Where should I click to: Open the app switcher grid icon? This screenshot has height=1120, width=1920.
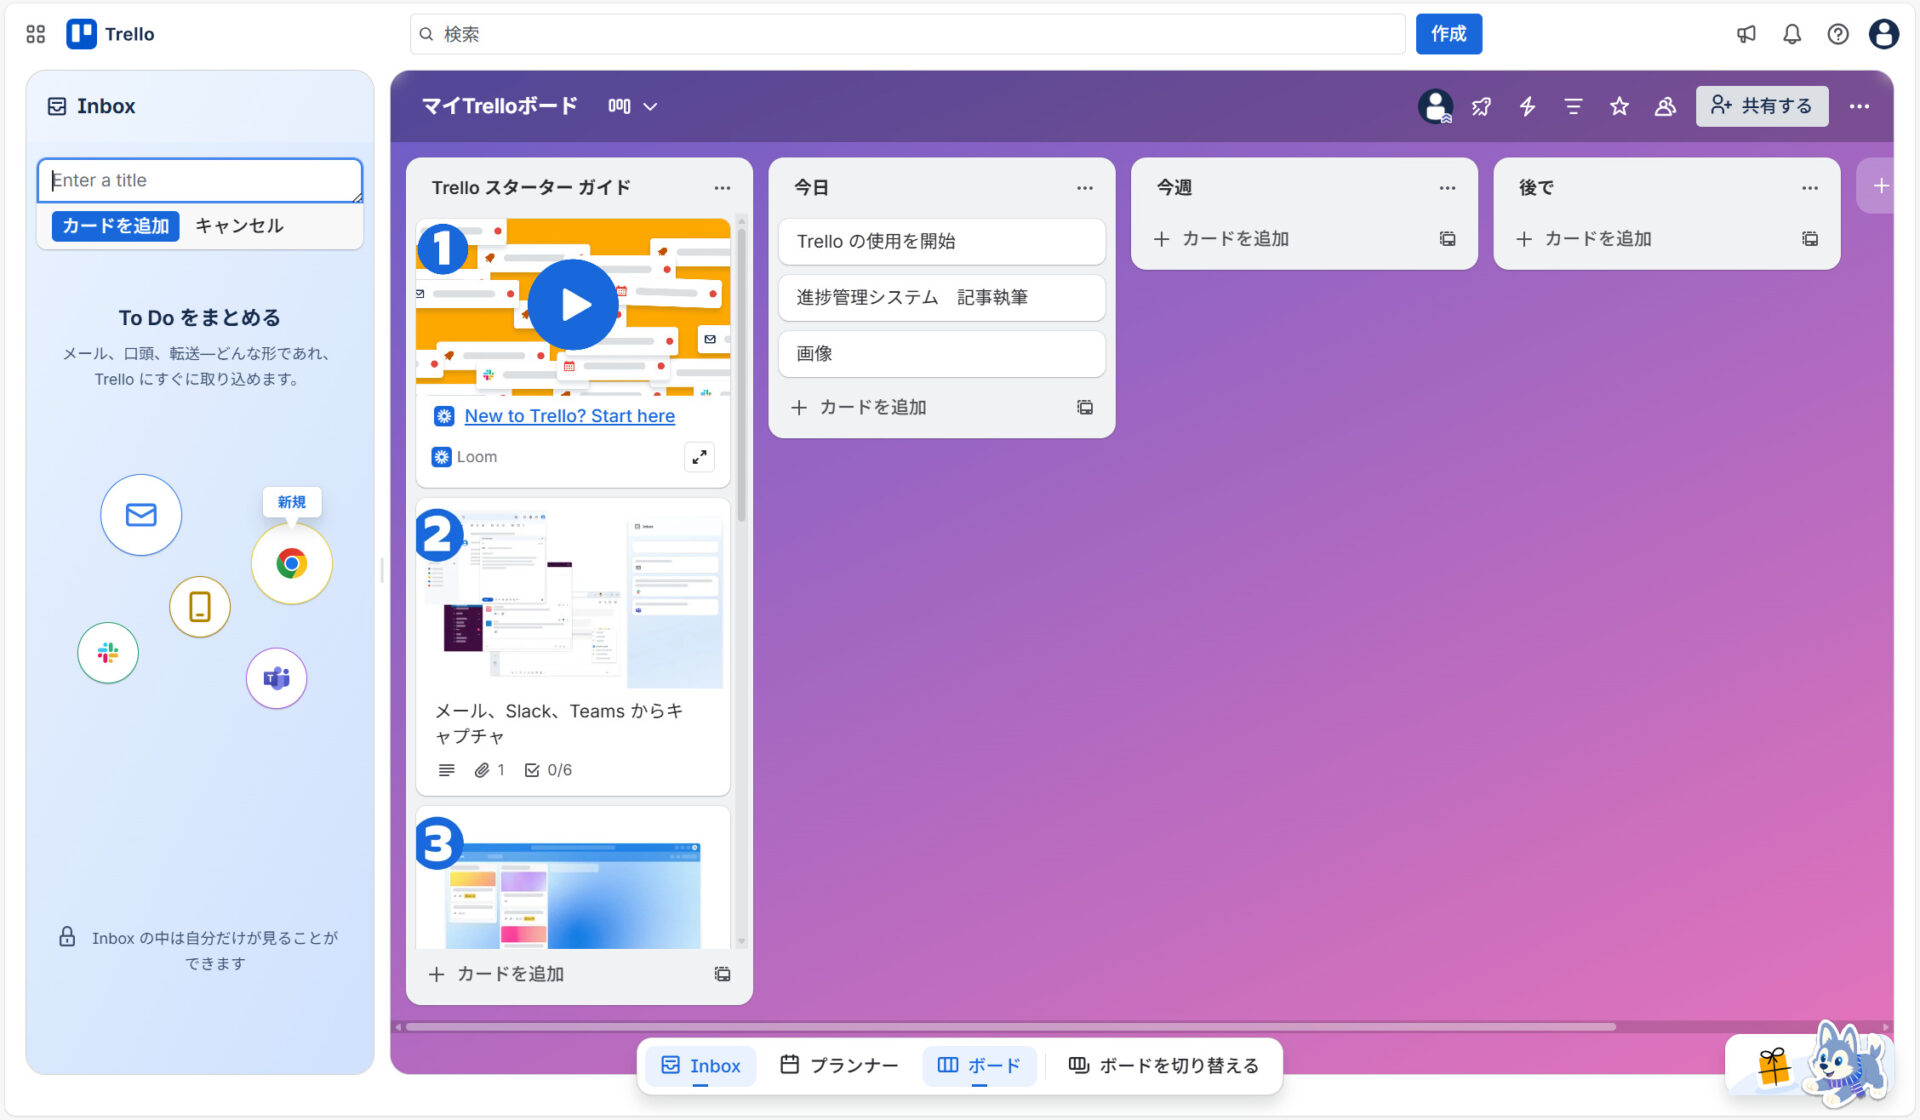click(x=34, y=33)
